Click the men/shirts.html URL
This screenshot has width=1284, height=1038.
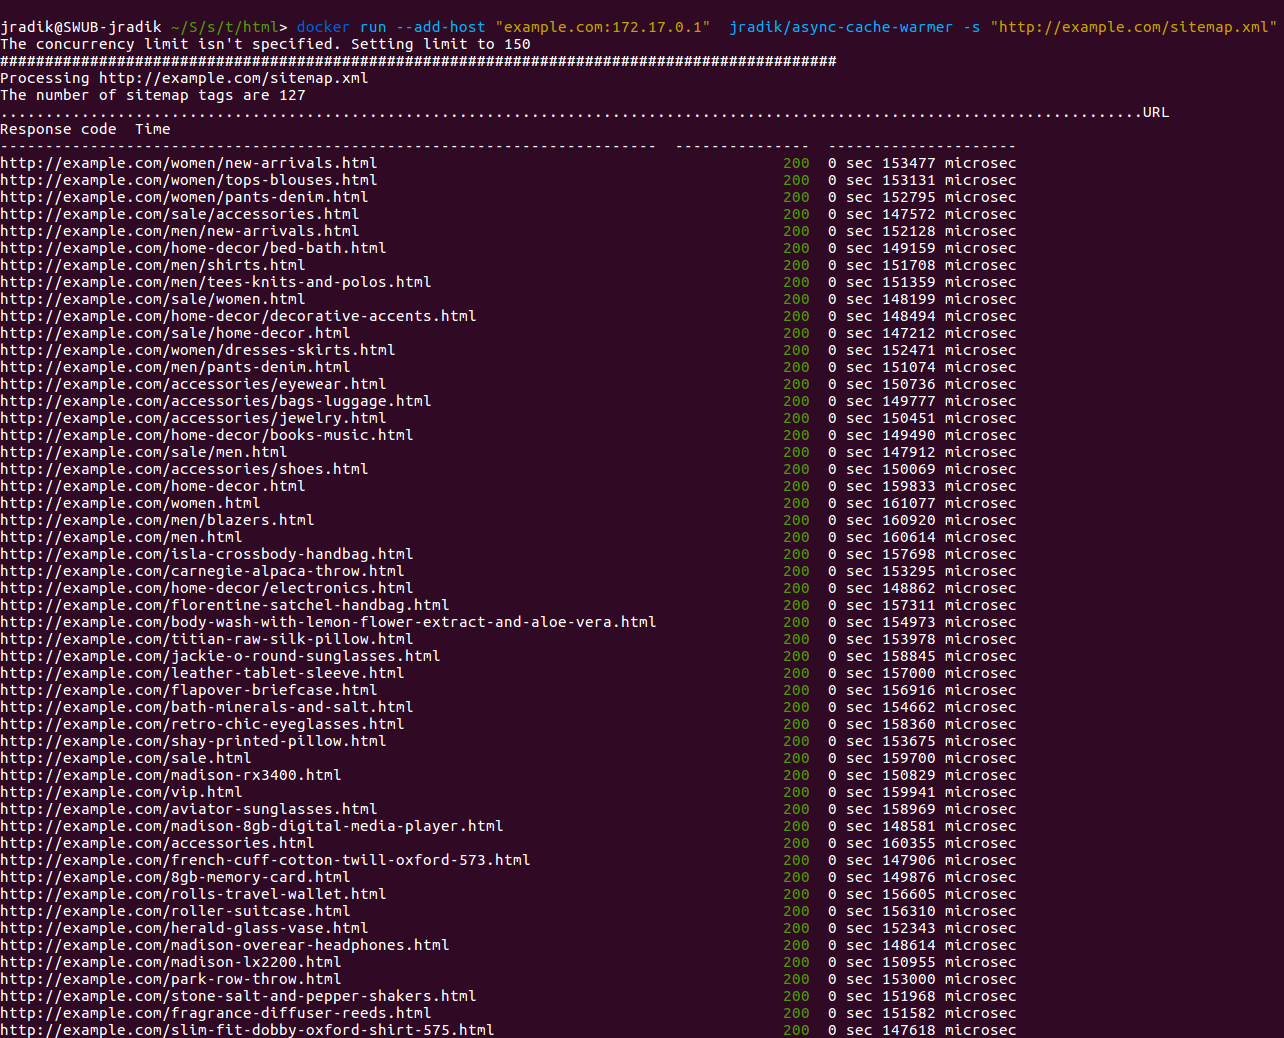tap(153, 265)
